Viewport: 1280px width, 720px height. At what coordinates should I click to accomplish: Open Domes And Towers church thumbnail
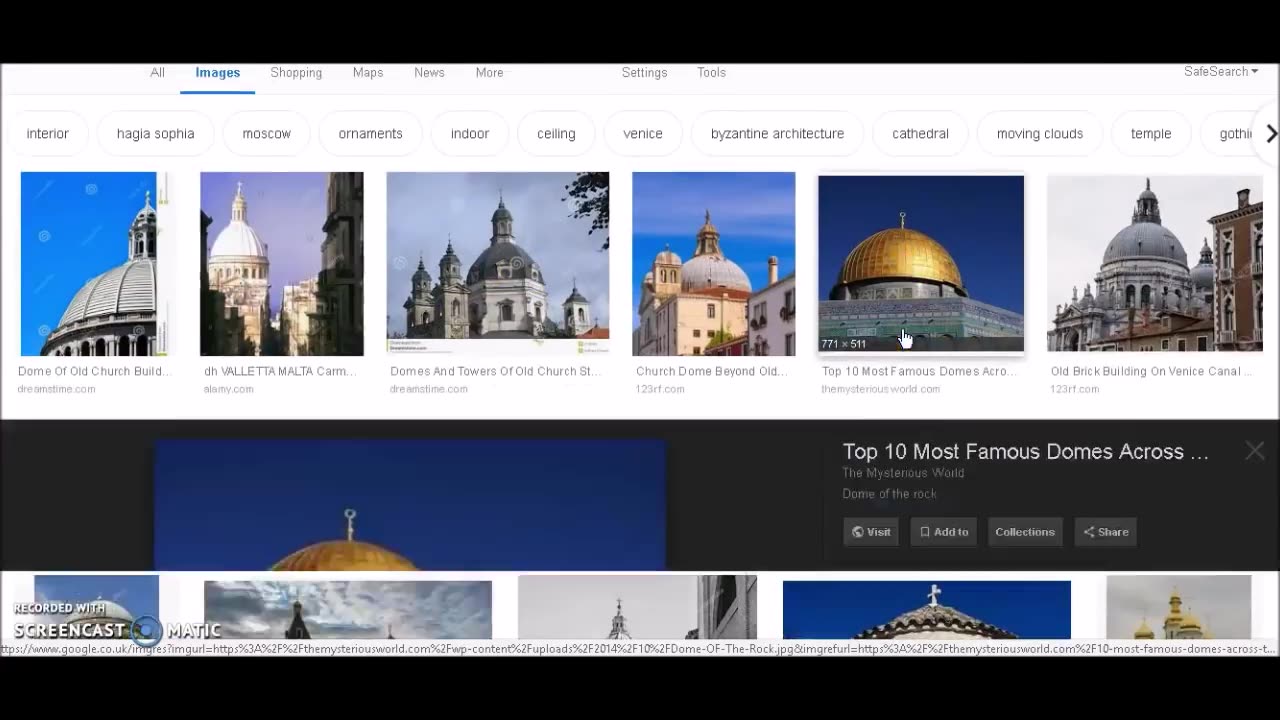pyautogui.click(x=498, y=264)
